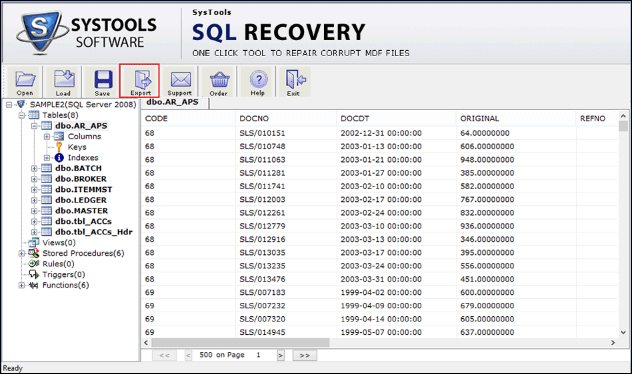The height and width of the screenshot is (374, 632).
Task: Go to the last page with >> button
Action: tap(304, 355)
